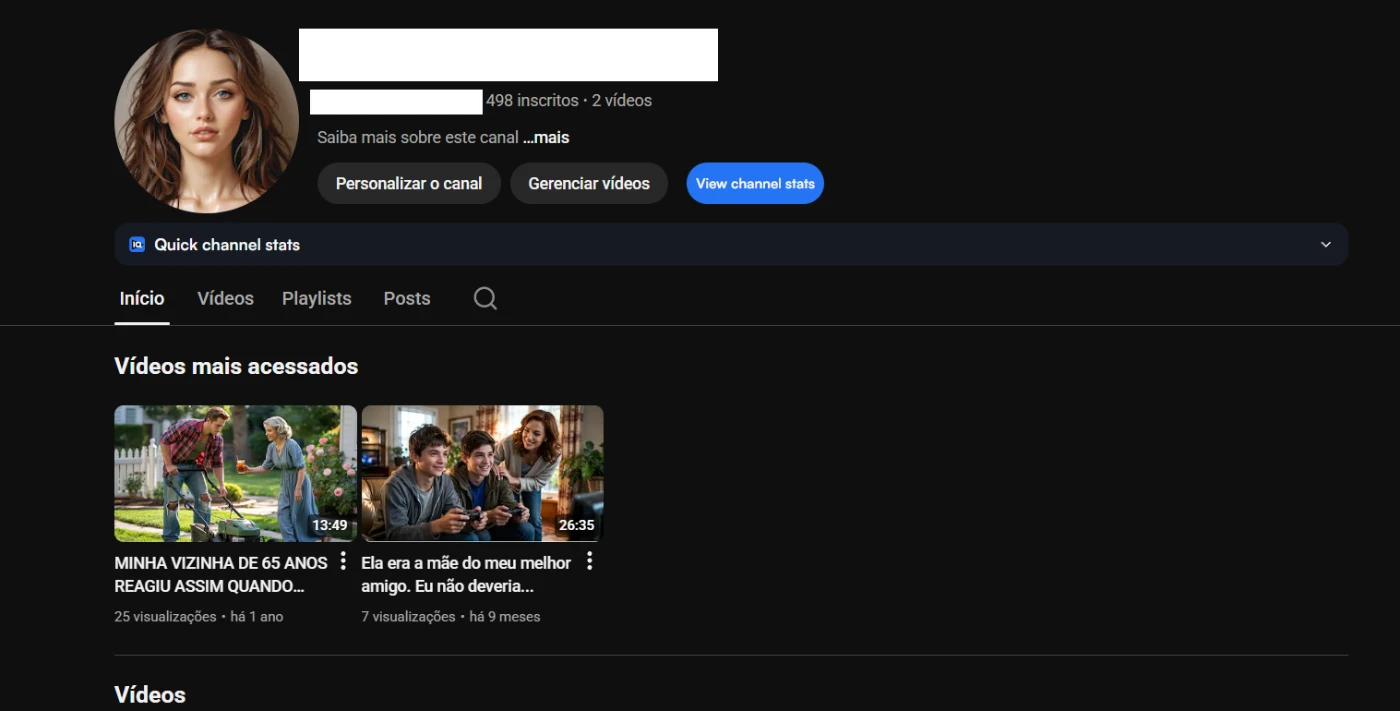
Task: Click the Gerenciar vídeos button
Action: (x=588, y=183)
